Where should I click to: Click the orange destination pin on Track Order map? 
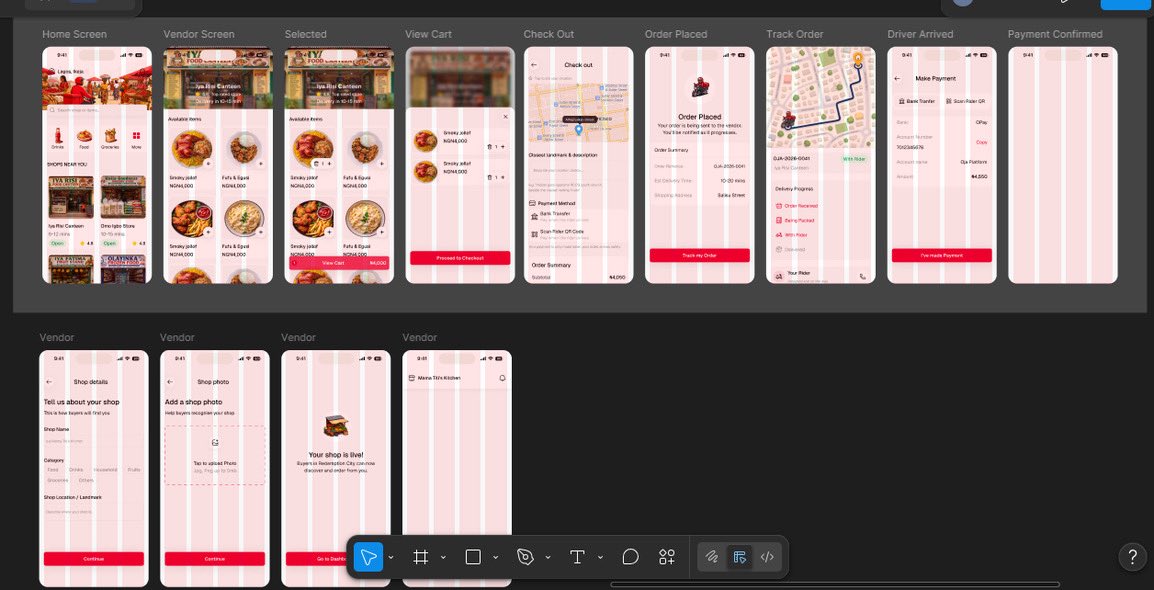pyautogui.click(x=858, y=58)
